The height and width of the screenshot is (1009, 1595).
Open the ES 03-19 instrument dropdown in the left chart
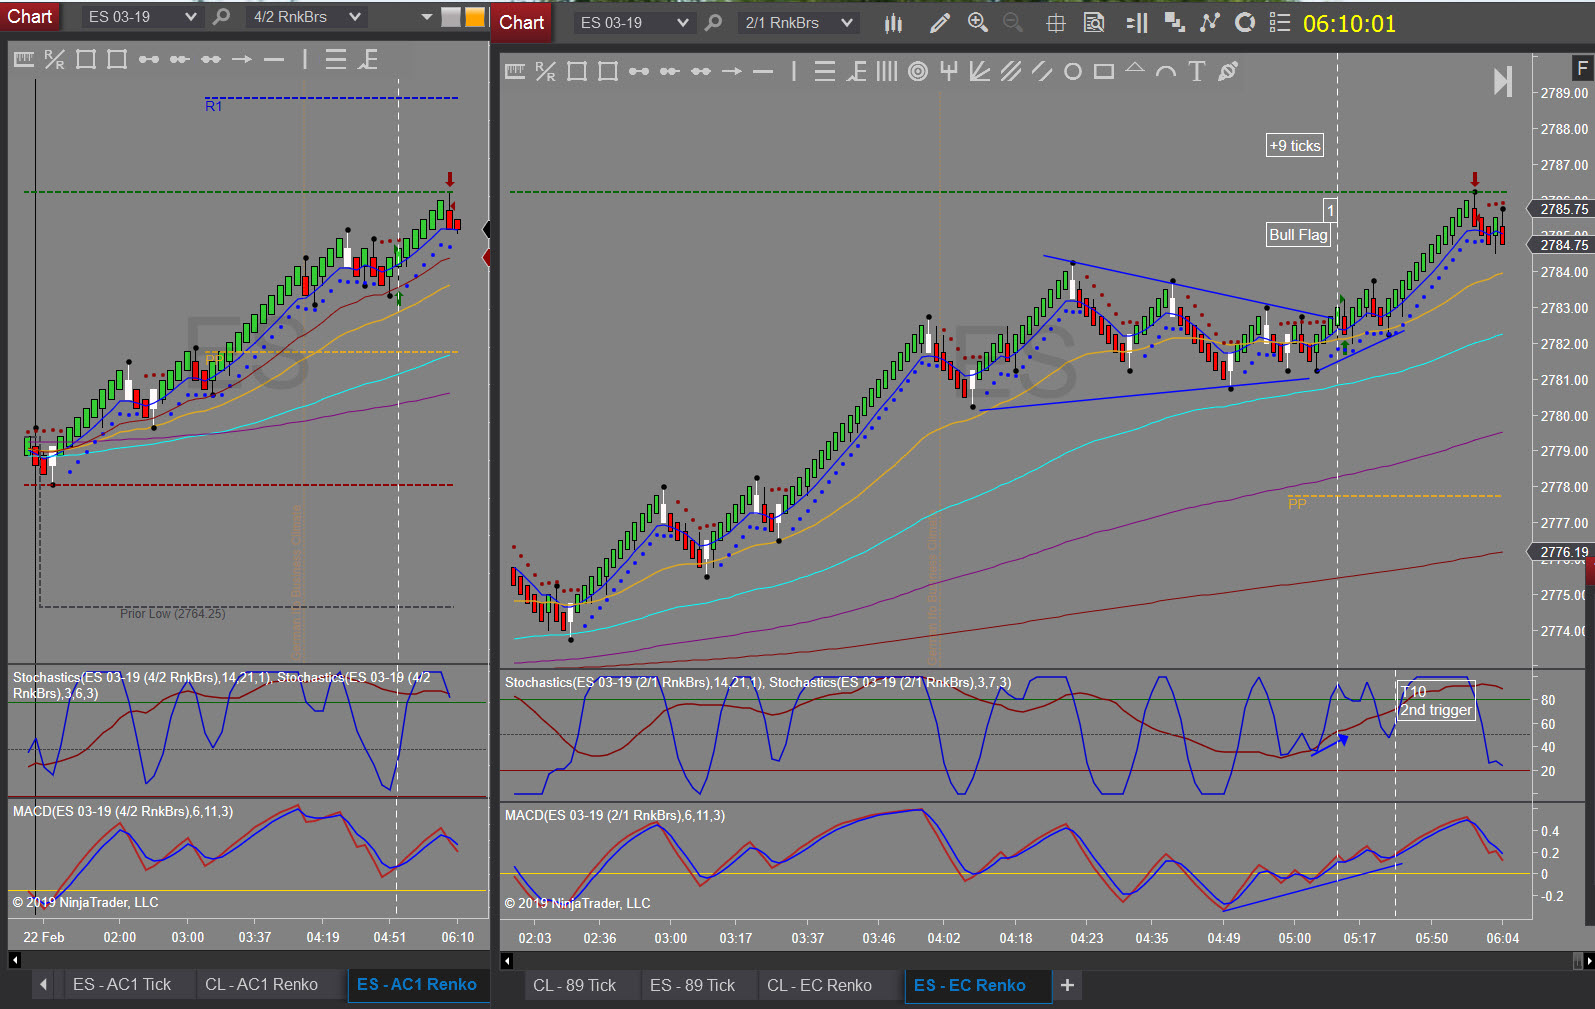coord(141,17)
